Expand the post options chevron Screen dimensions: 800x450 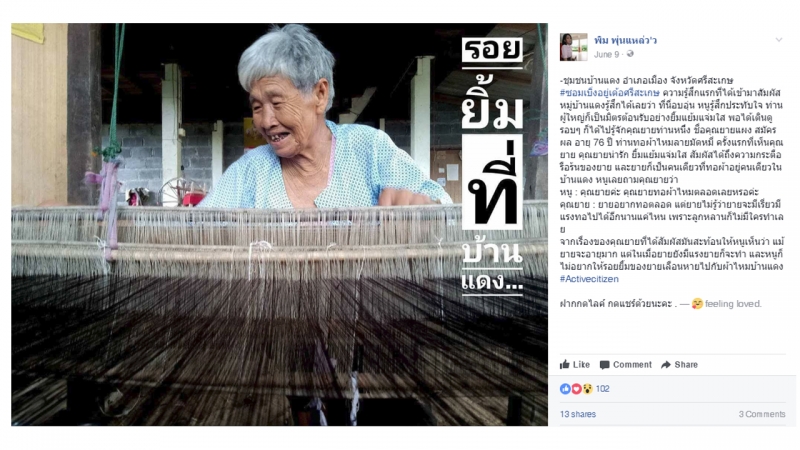point(779,40)
